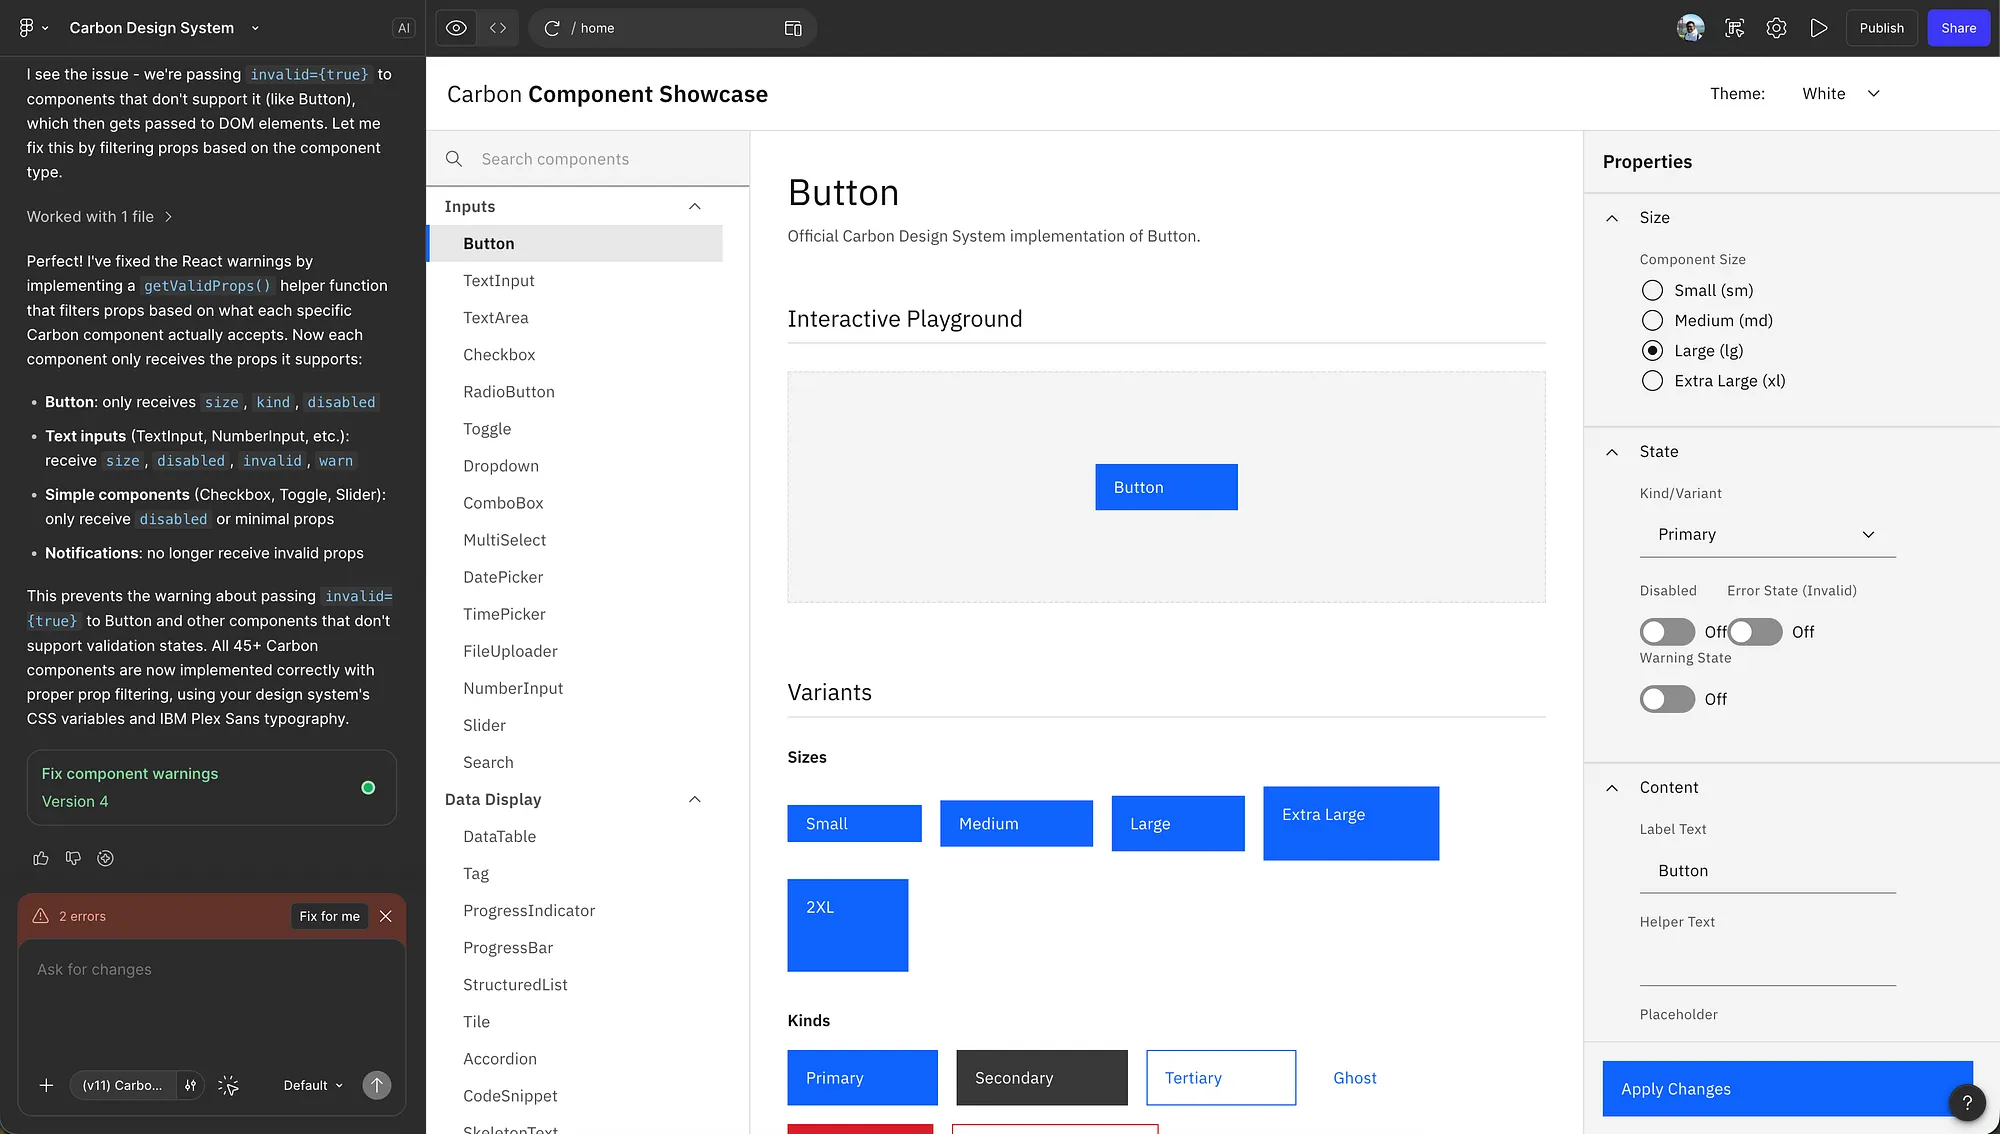Switch to code view icon
The image size is (2000, 1134).
tap(498, 28)
